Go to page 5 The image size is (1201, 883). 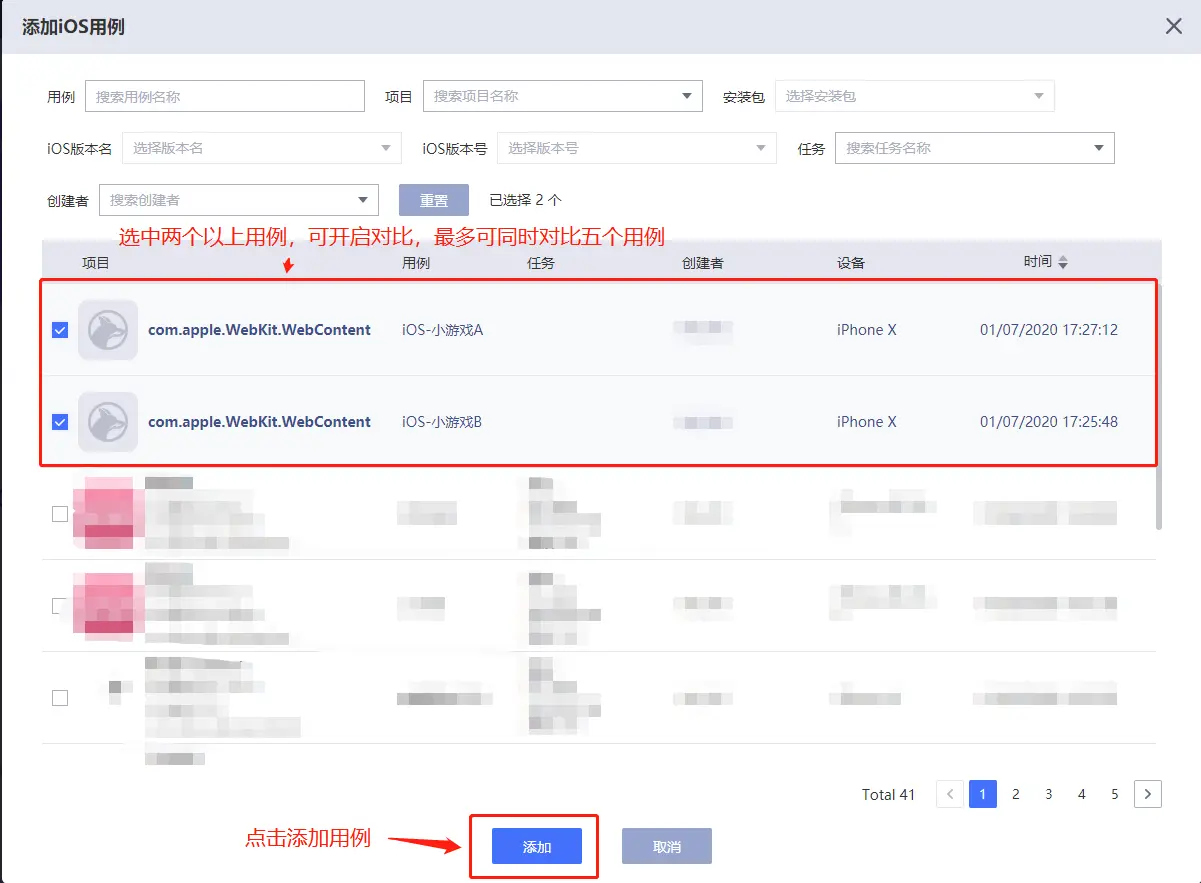(1115, 794)
